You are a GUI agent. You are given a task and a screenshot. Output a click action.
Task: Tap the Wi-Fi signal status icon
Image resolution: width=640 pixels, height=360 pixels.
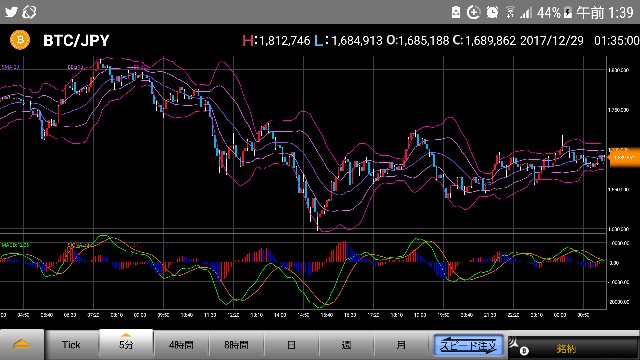click(510, 13)
